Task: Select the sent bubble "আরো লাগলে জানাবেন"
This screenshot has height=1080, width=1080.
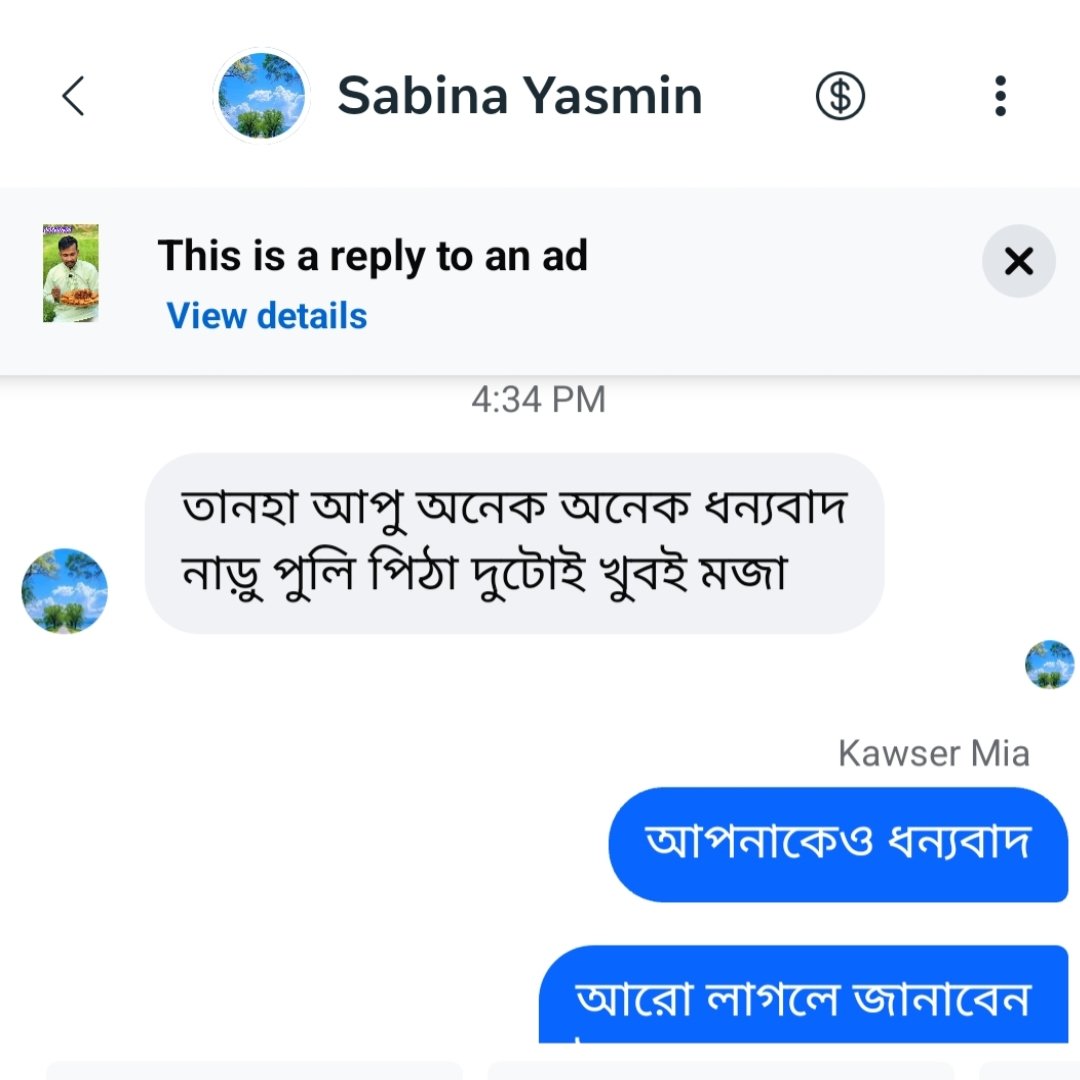Action: click(803, 994)
